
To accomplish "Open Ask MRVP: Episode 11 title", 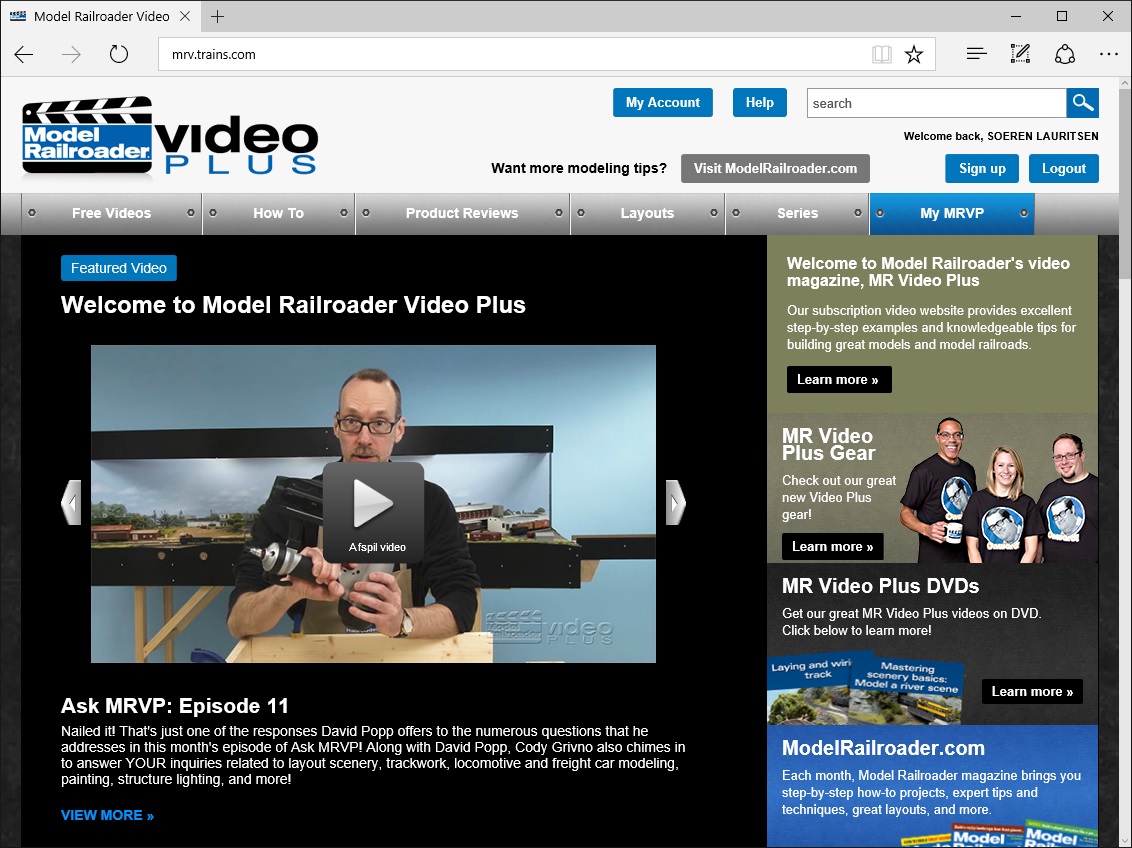I will coord(175,705).
